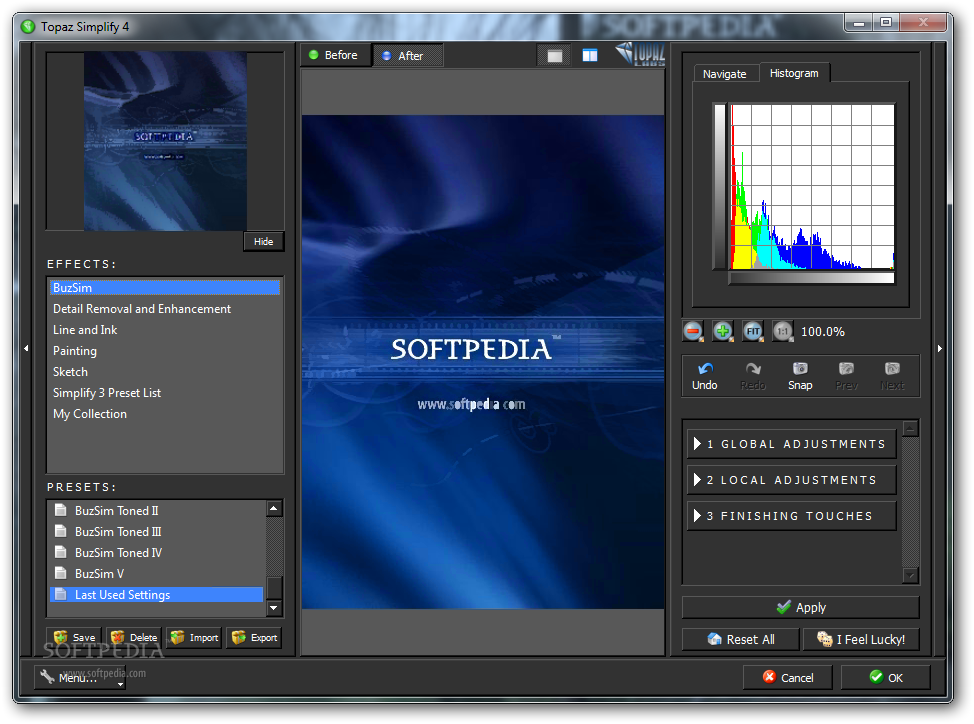Switch to the Navigate tab

tap(724, 74)
